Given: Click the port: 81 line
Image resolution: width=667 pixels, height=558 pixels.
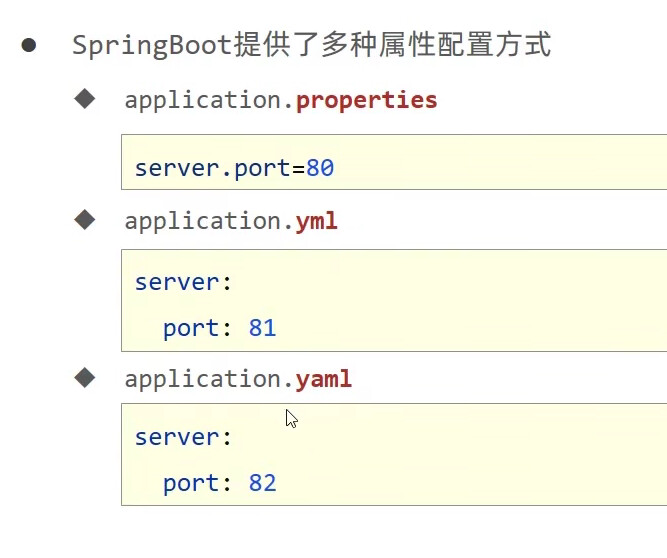Looking at the screenshot, I should (219, 328).
